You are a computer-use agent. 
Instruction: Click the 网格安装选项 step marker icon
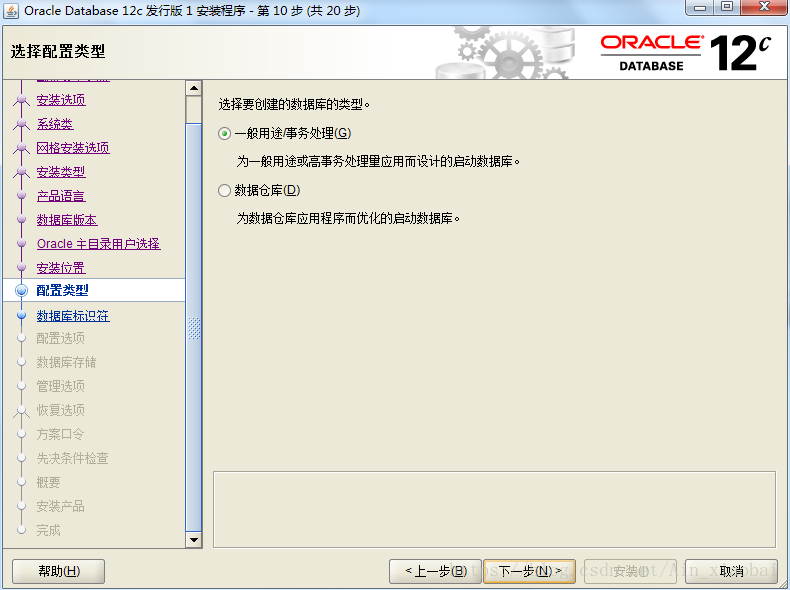[21, 148]
